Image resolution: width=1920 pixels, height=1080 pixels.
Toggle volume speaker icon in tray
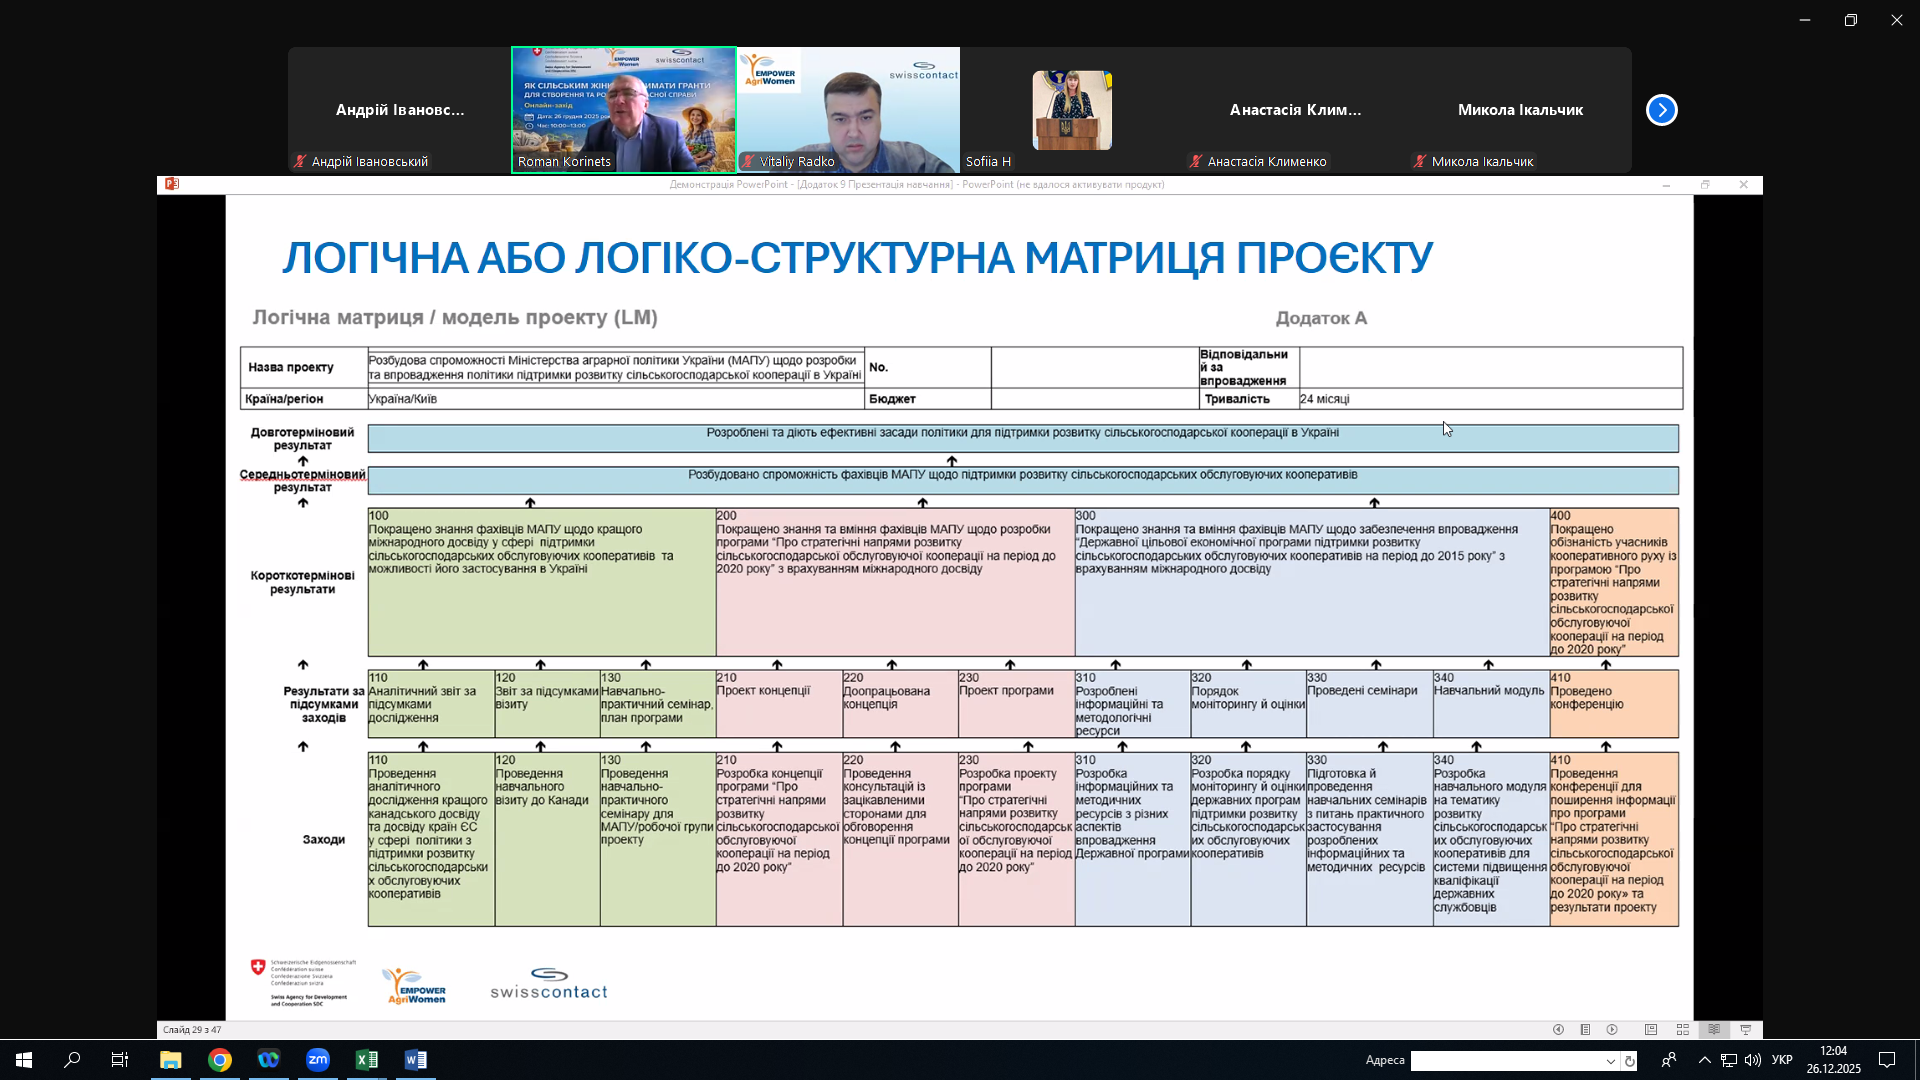pyautogui.click(x=1752, y=1060)
